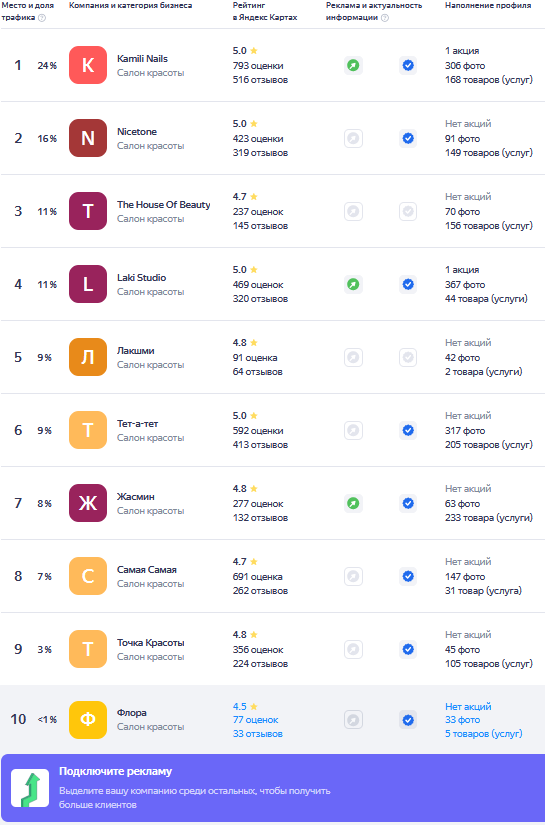Click the blue verified badge for Самая Самая
Screen dimensions: 545x825
408,577
